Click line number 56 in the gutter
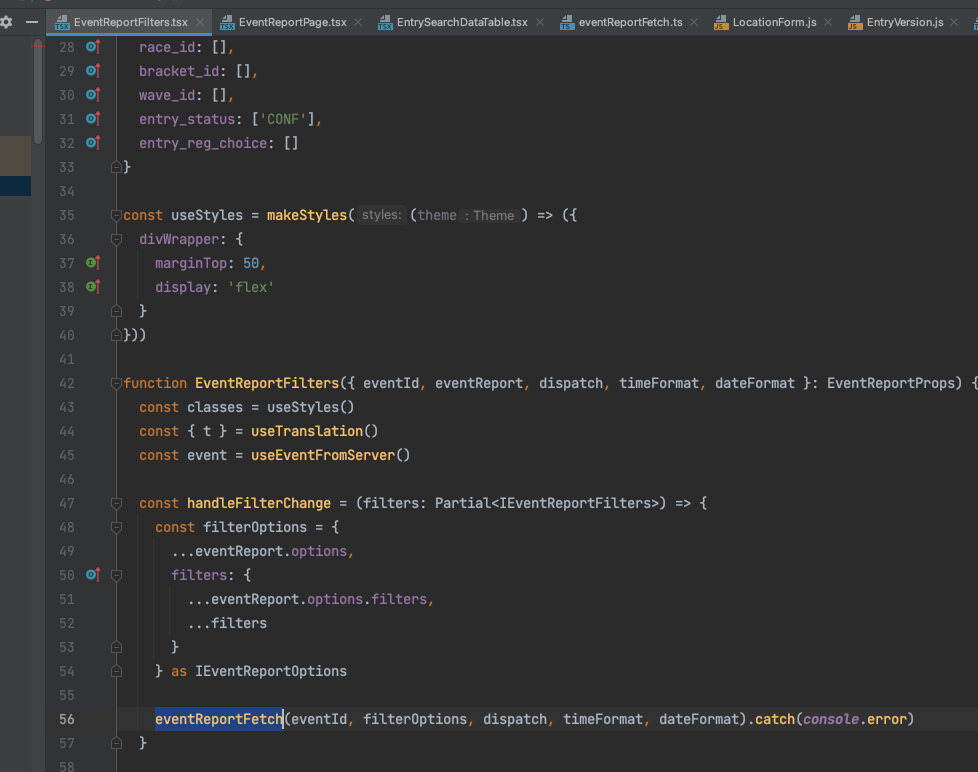Image resolution: width=978 pixels, height=772 pixels. (x=67, y=719)
